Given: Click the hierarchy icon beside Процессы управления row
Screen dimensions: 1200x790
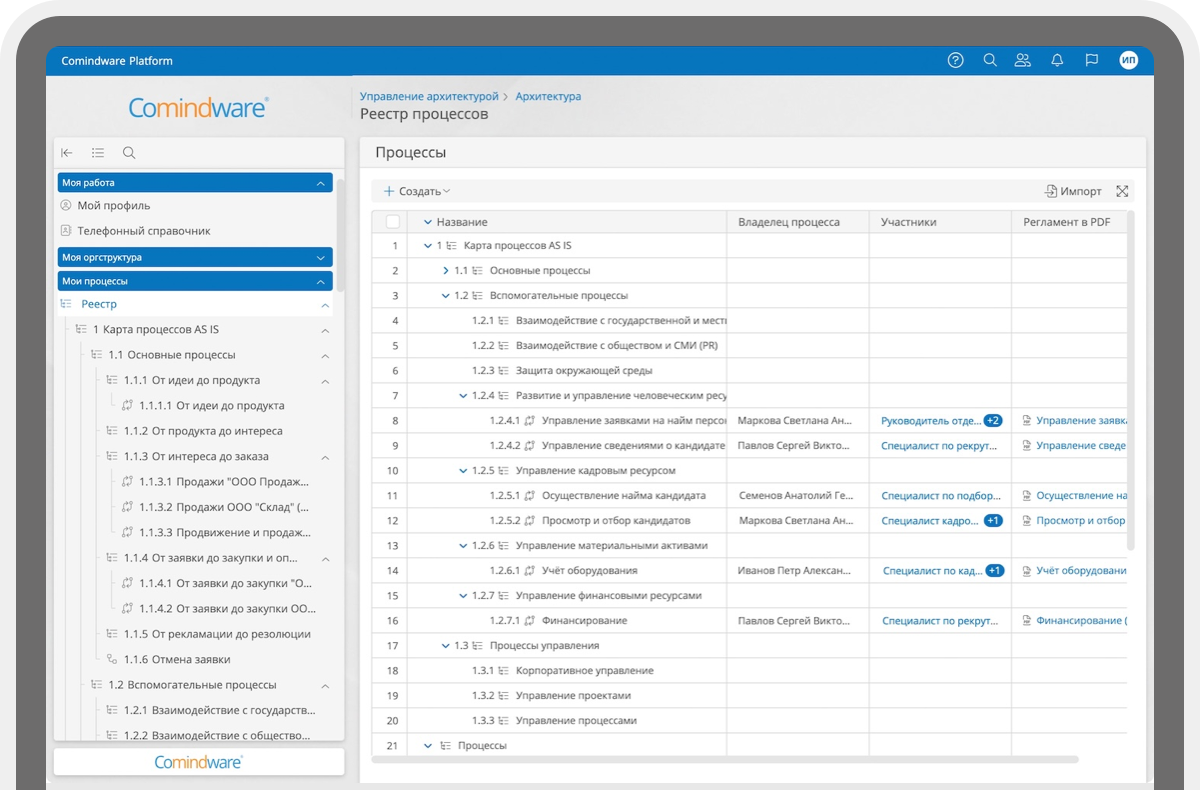Looking at the screenshot, I should click(478, 646).
